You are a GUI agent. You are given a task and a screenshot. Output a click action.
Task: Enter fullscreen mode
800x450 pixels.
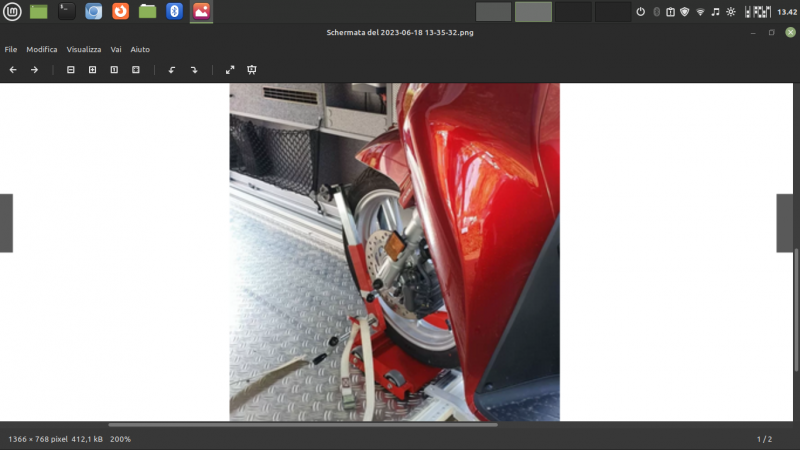click(230, 70)
